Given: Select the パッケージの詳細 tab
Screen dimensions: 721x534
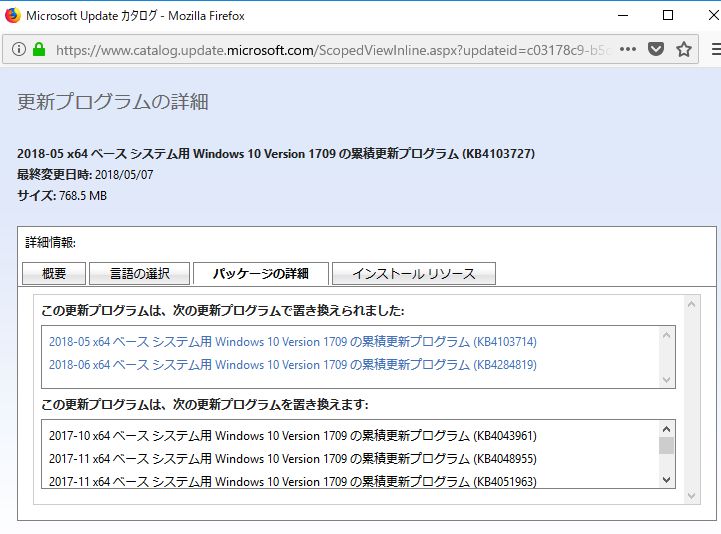Looking at the screenshot, I should point(261,274).
